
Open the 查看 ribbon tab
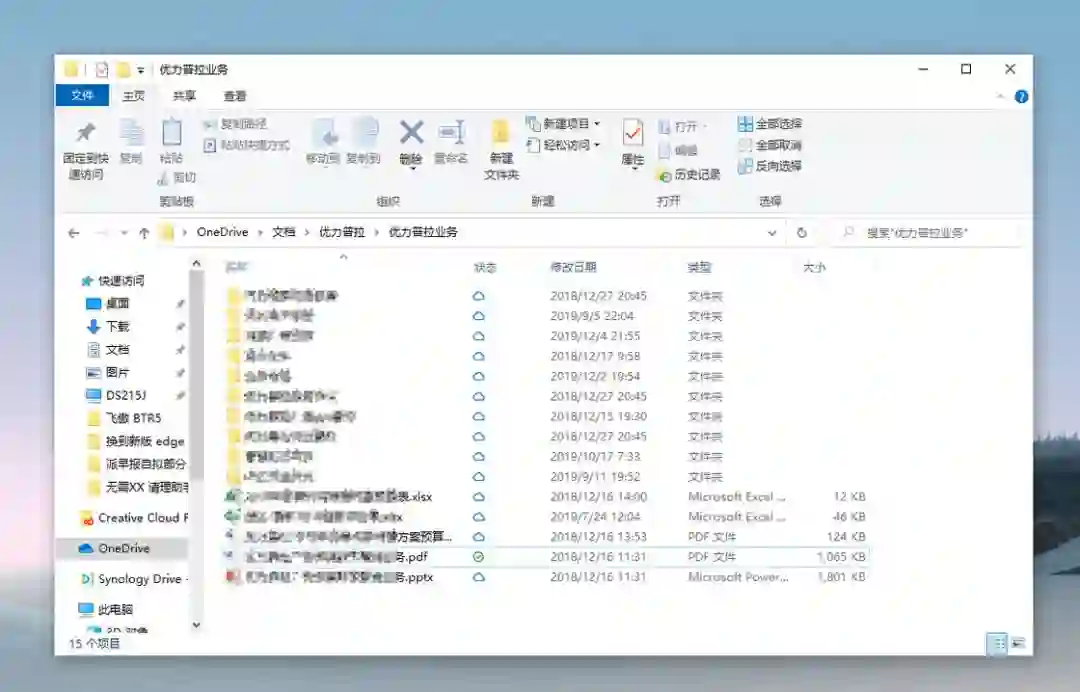click(x=235, y=96)
